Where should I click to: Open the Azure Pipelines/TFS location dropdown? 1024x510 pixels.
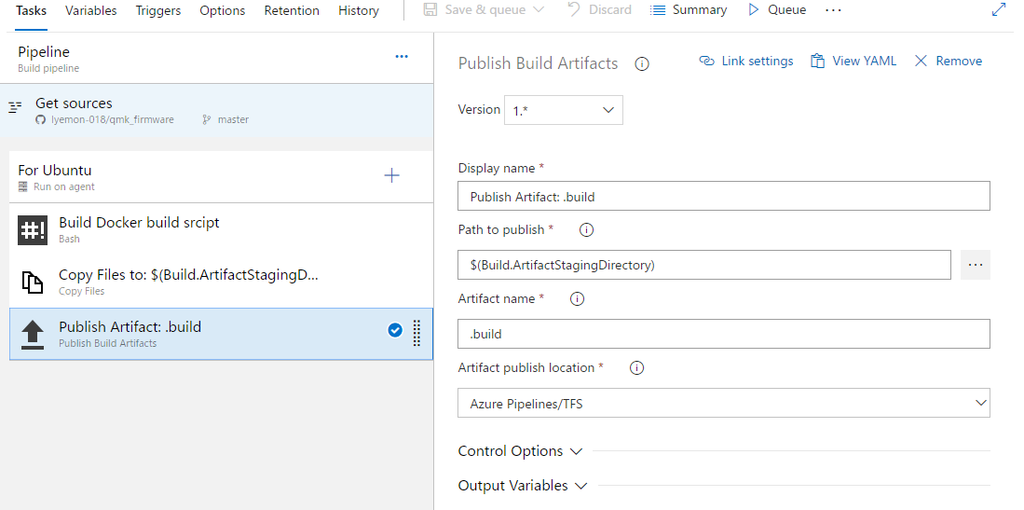(x=724, y=404)
